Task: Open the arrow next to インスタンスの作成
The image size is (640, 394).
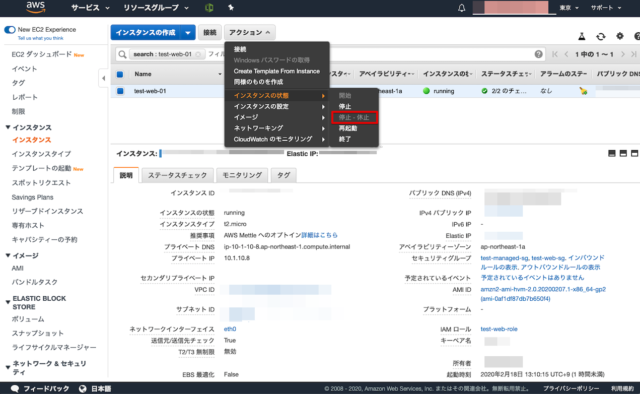Action: [188, 33]
